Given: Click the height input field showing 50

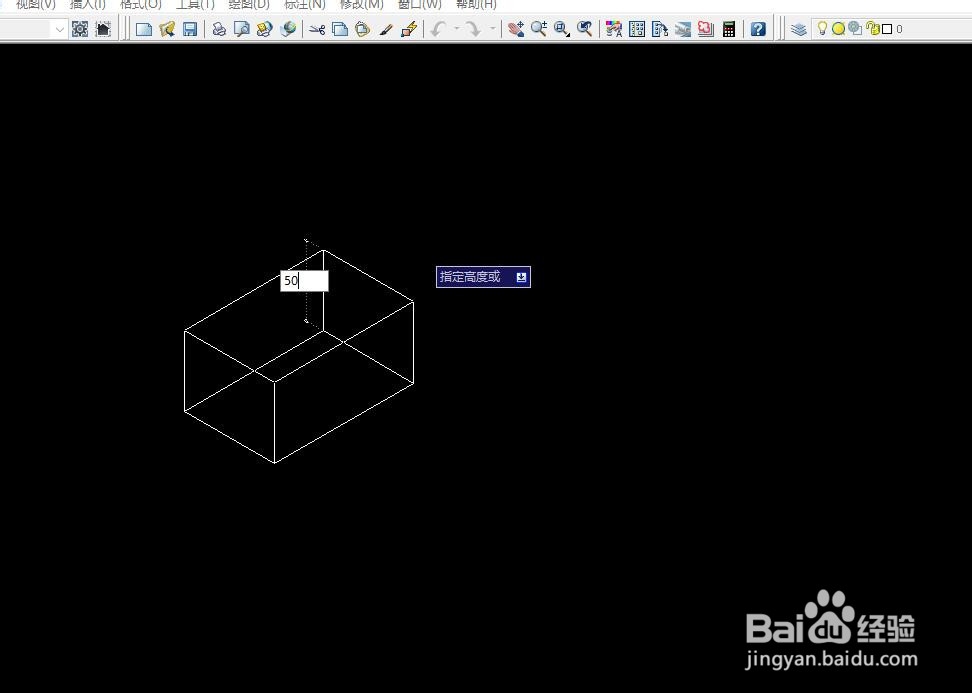Looking at the screenshot, I should (304, 281).
